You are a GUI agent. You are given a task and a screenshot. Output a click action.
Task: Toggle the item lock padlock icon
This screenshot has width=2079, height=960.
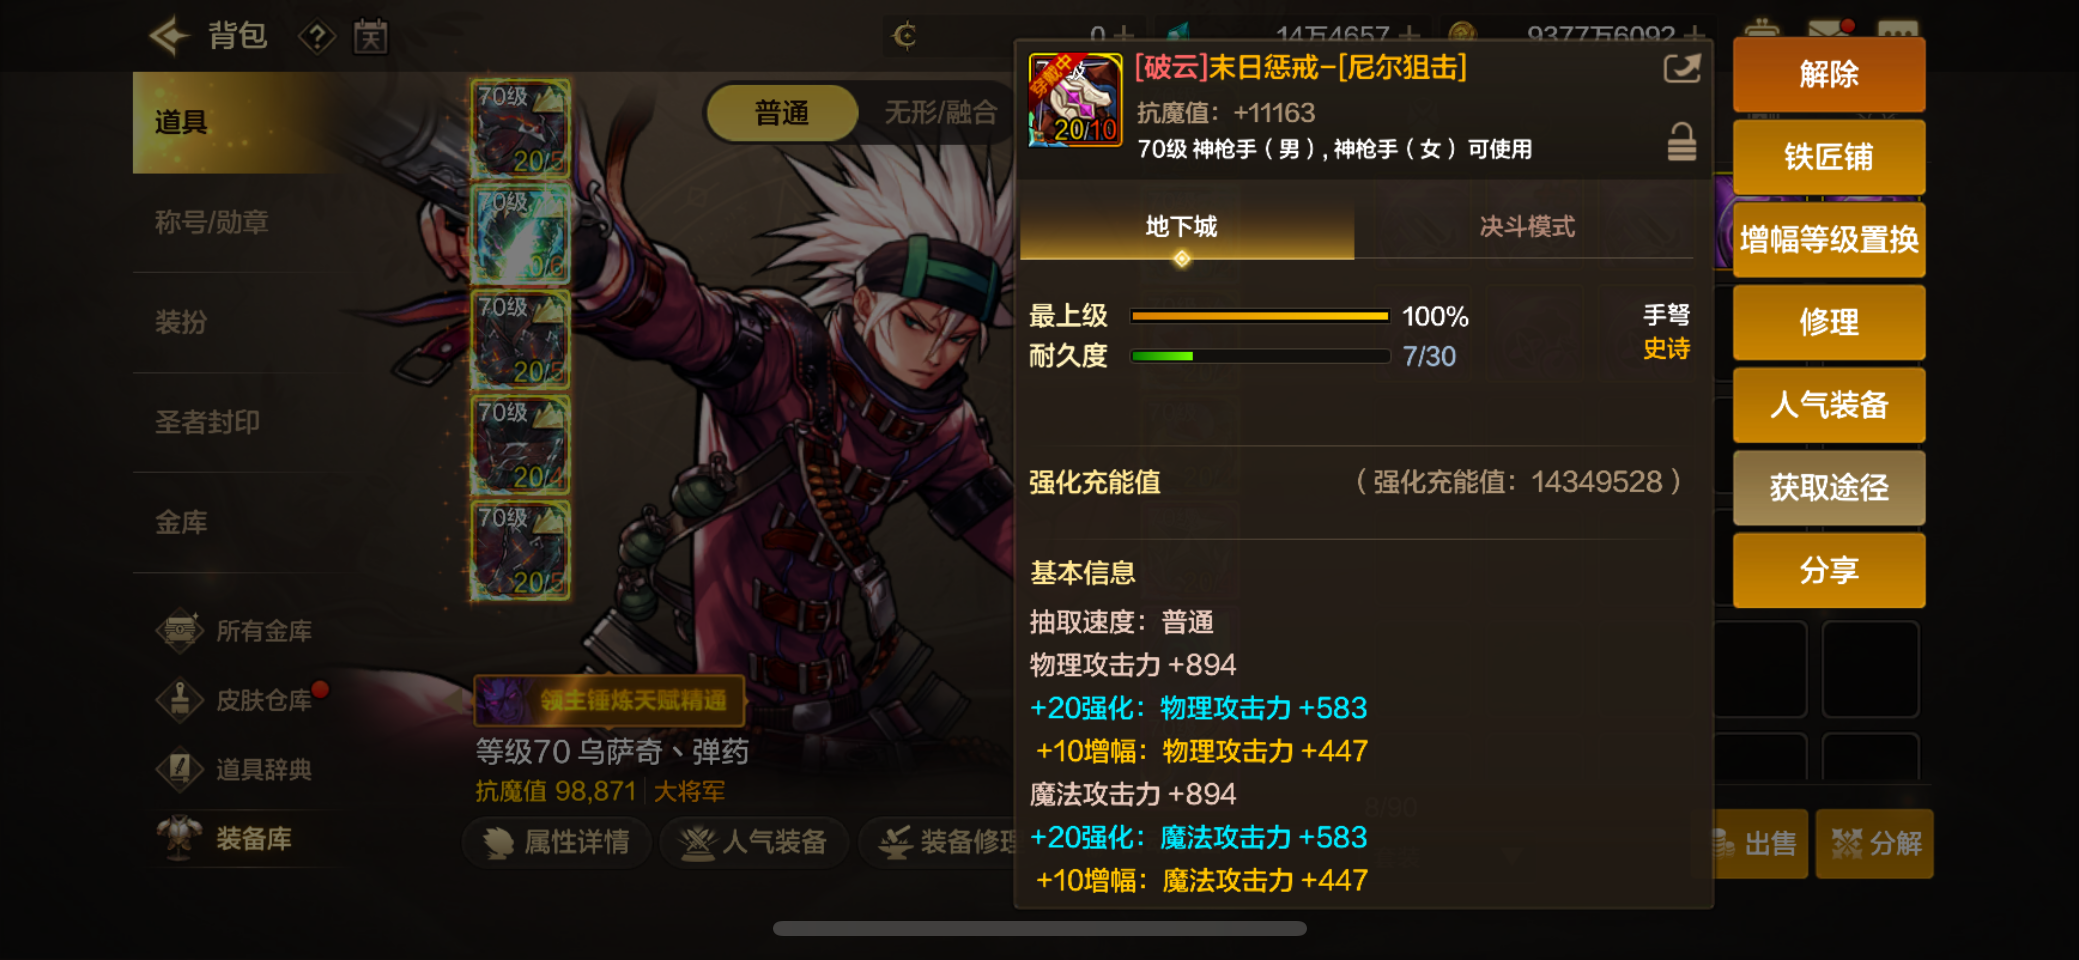pyautogui.click(x=1681, y=142)
